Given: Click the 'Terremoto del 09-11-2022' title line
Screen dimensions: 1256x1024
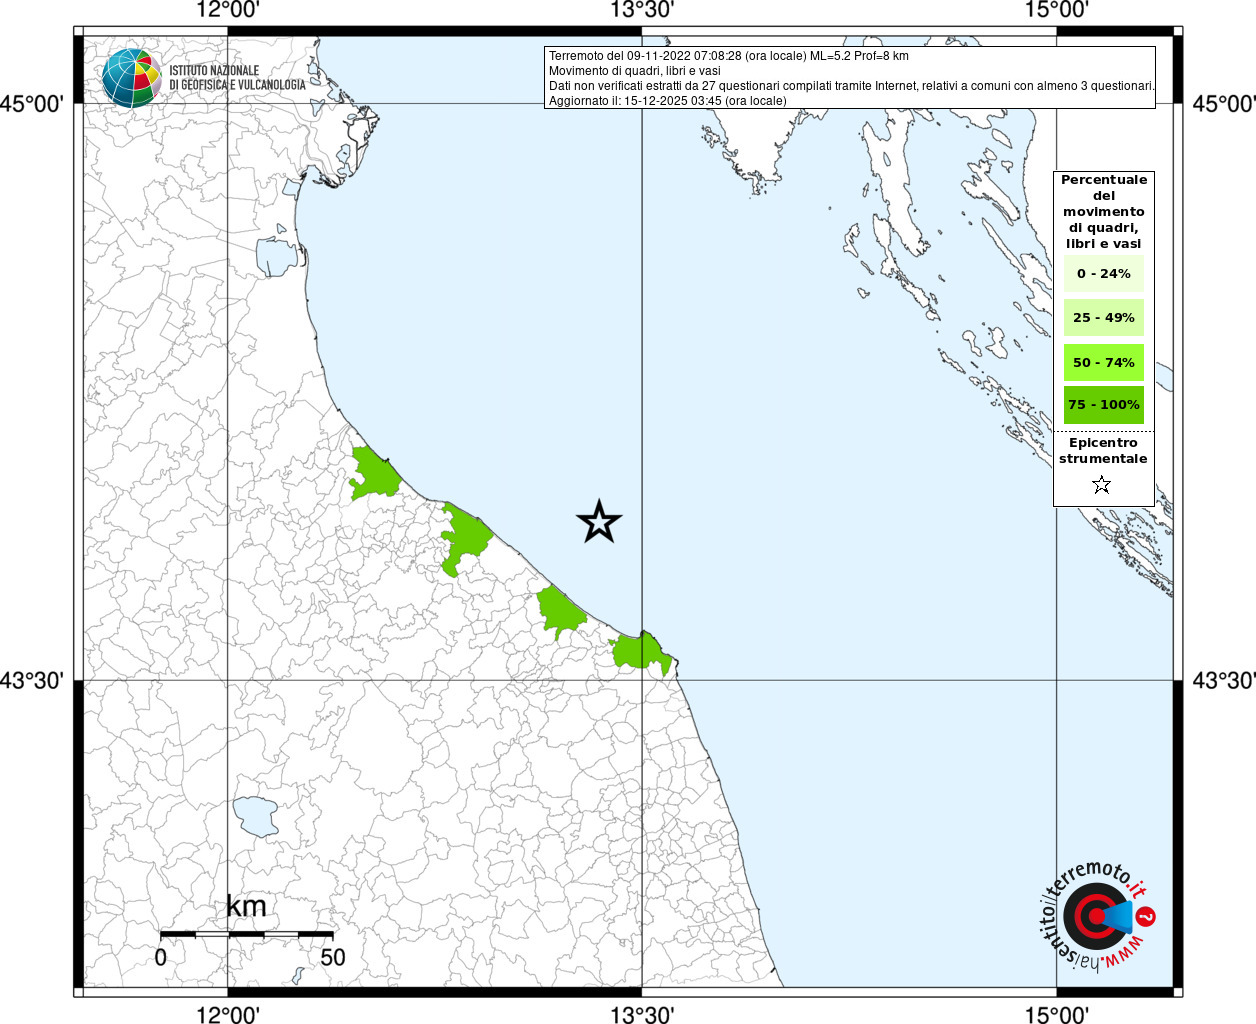Looking at the screenshot, I should (729, 56).
